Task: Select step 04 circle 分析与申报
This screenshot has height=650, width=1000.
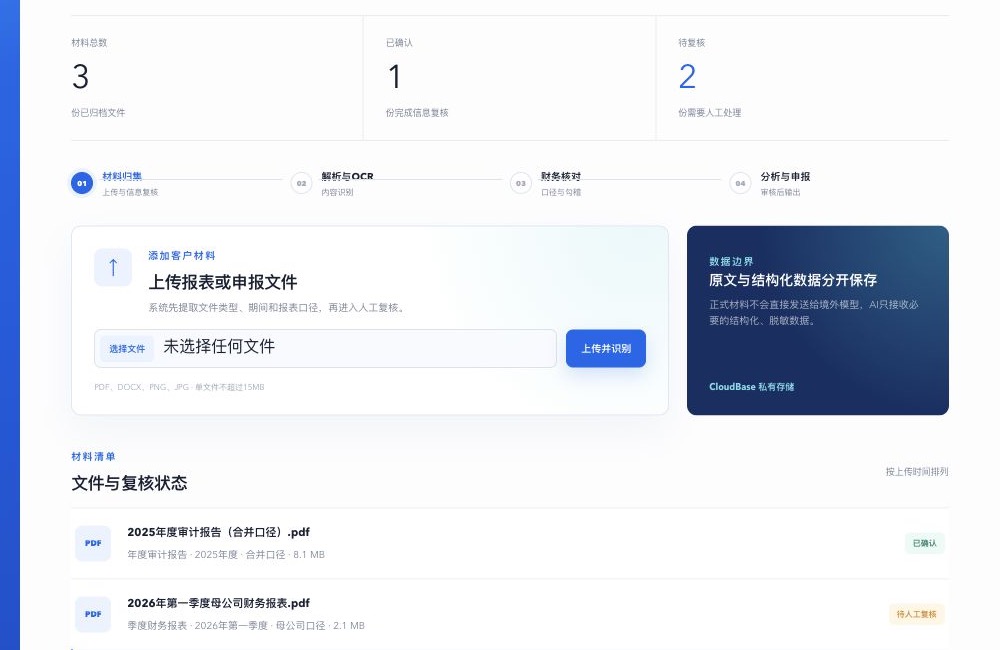Action: (x=740, y=183)
